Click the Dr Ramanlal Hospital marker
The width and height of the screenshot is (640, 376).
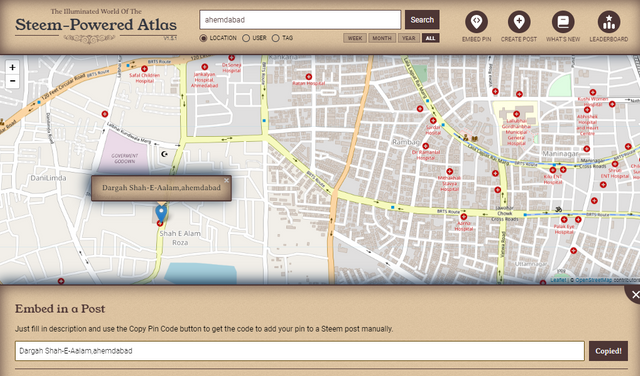click(426, 146)
